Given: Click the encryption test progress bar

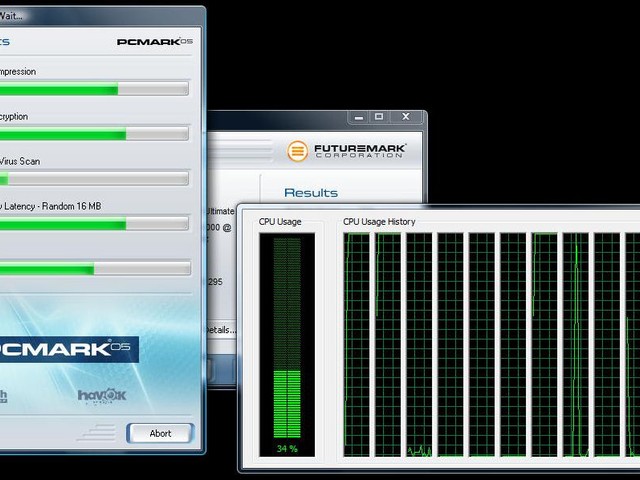Looking at the screenshot, I should click(94, 133).
